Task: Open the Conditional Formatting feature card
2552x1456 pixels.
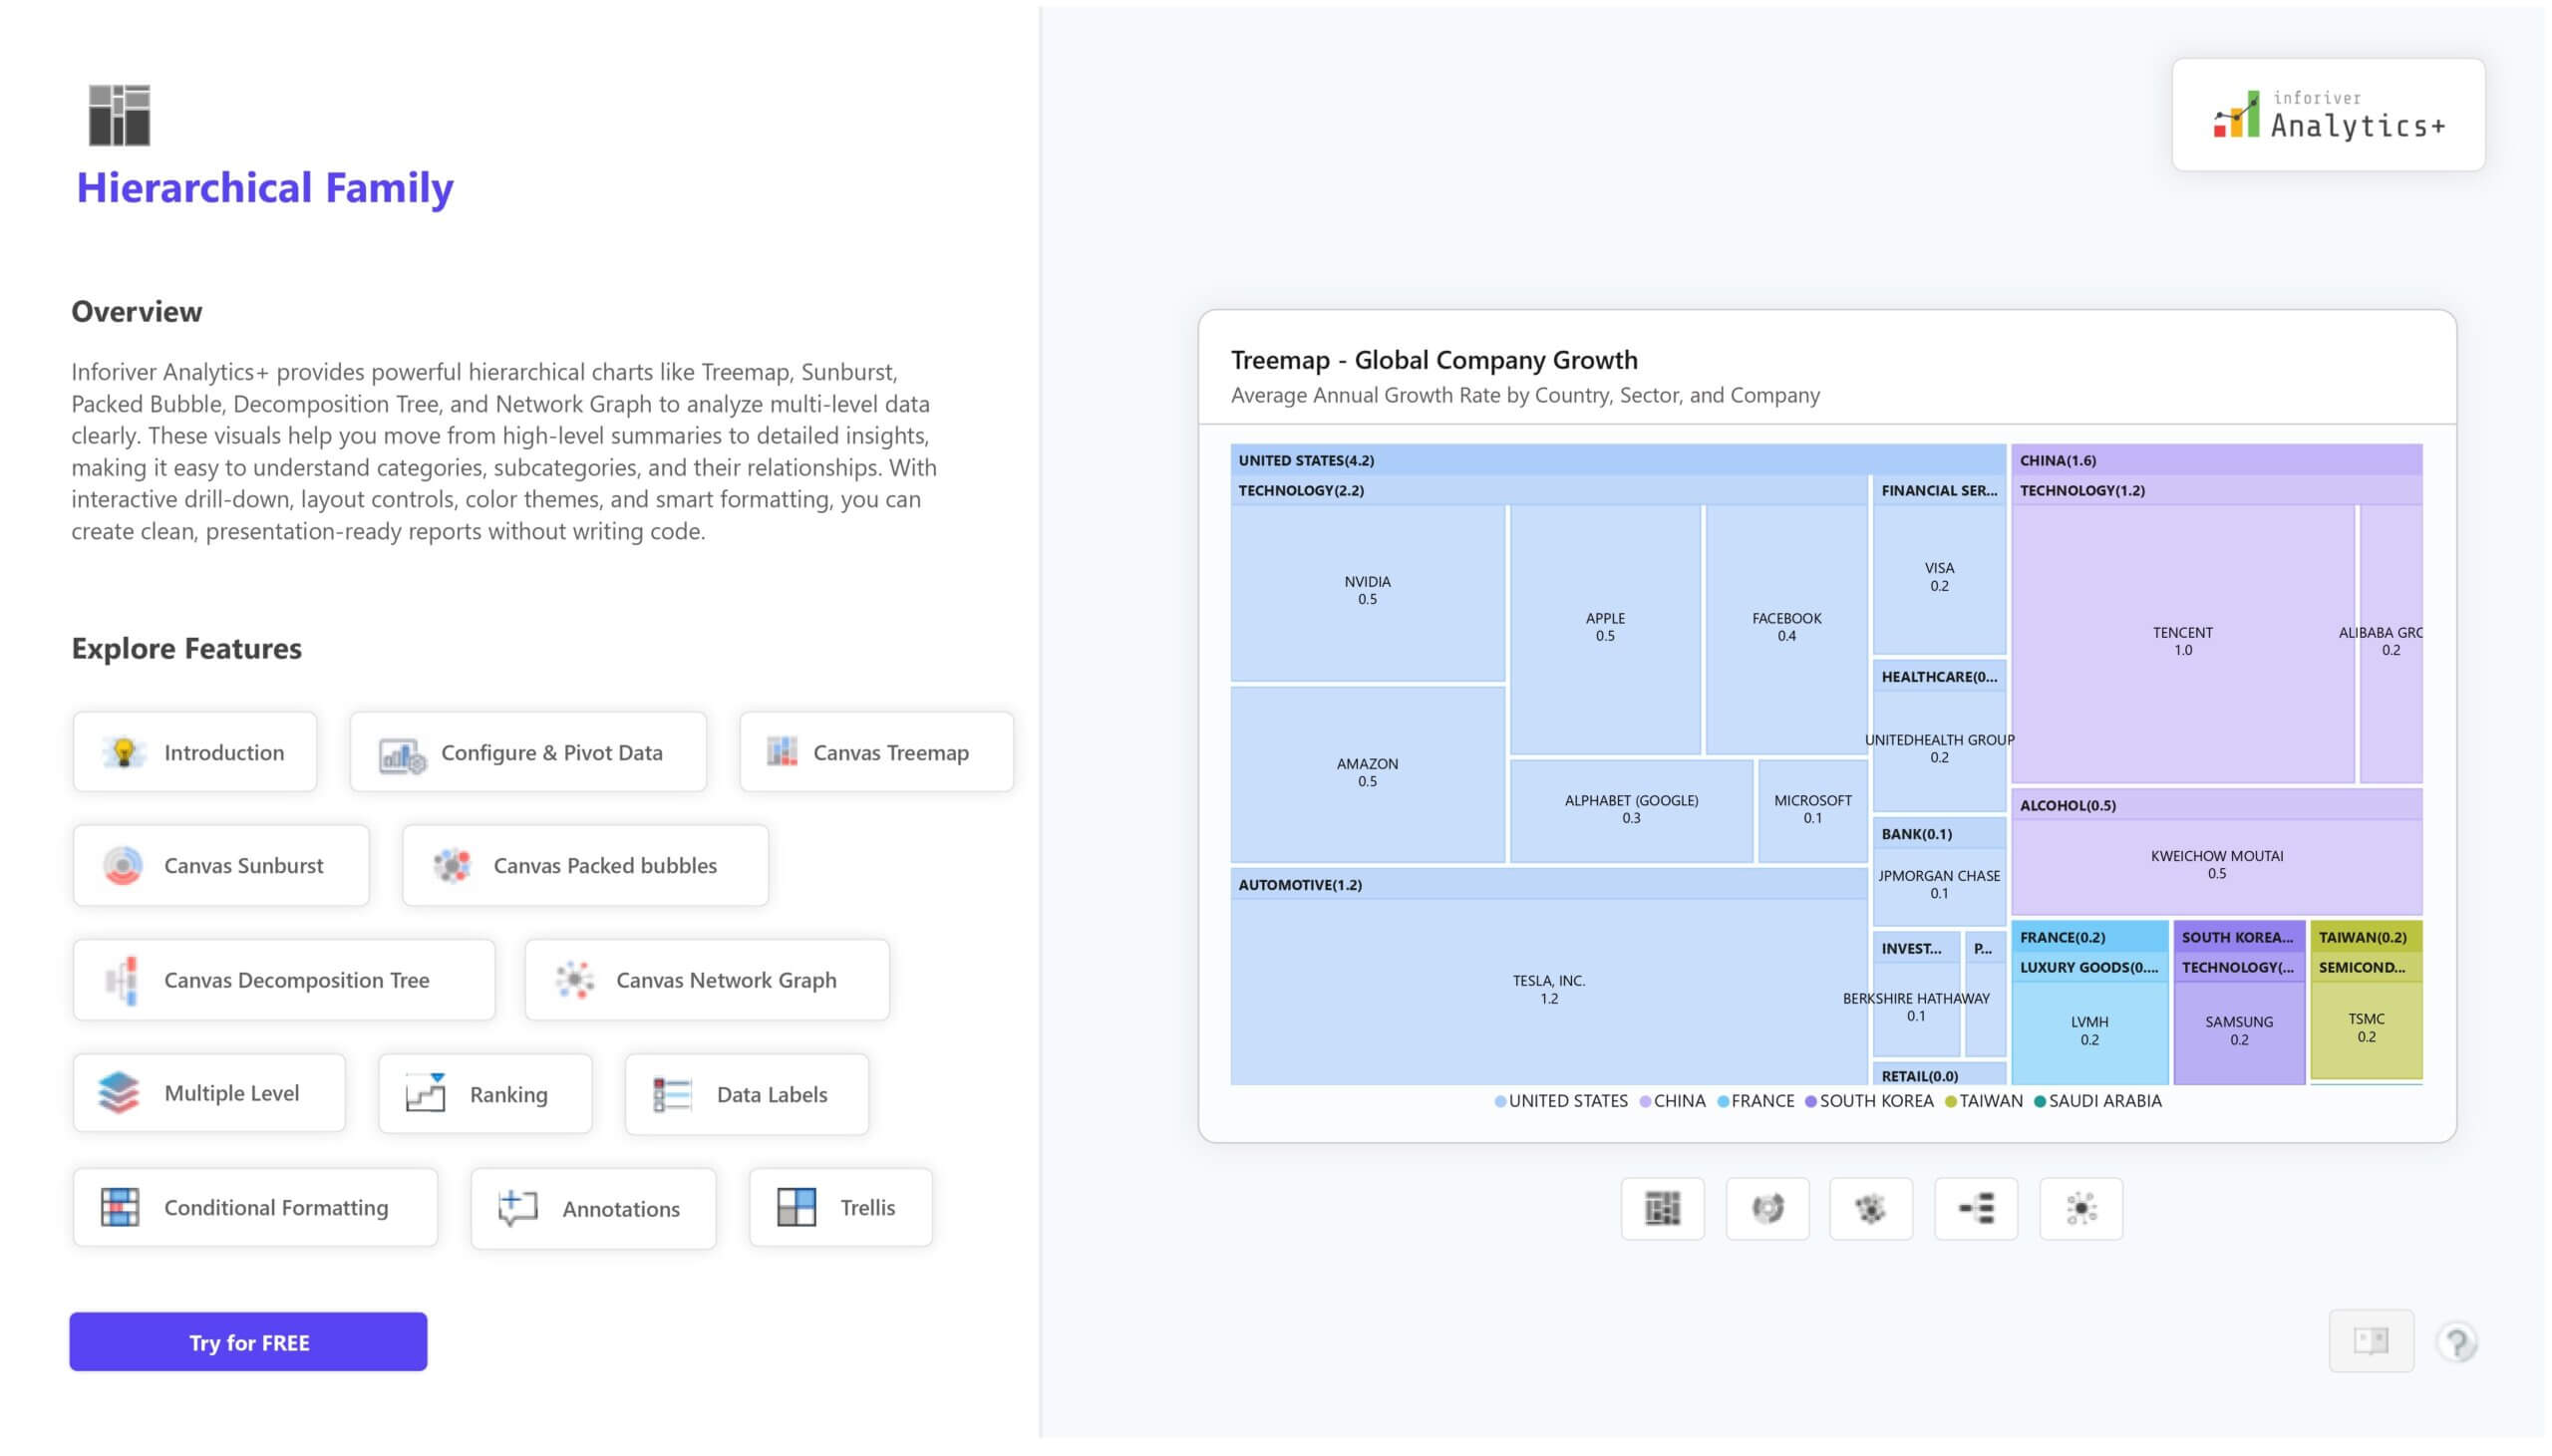Action: coord(254,1207)
